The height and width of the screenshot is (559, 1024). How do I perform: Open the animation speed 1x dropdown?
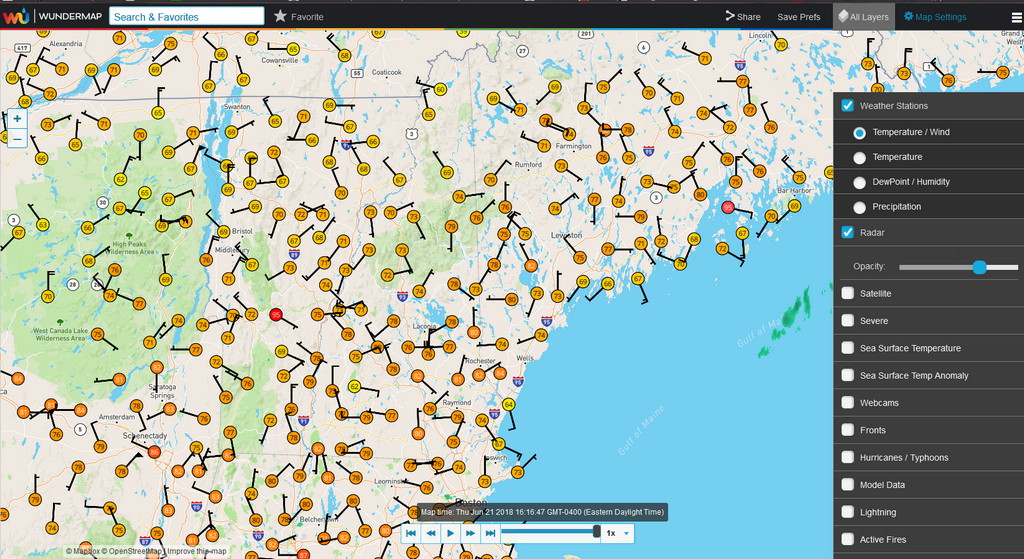coord(618,533)
